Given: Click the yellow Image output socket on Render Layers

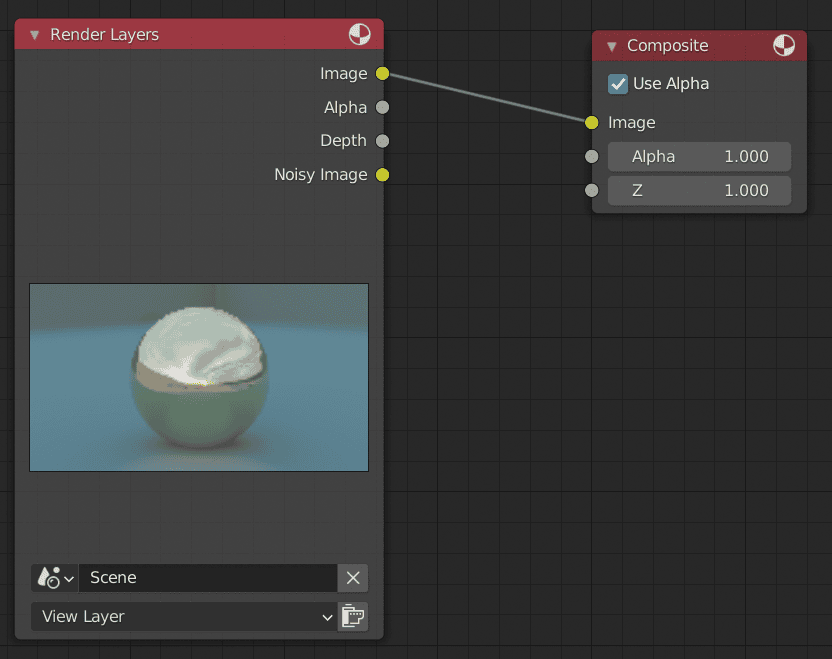Looking at the screenshot, I should coord(381,73).
